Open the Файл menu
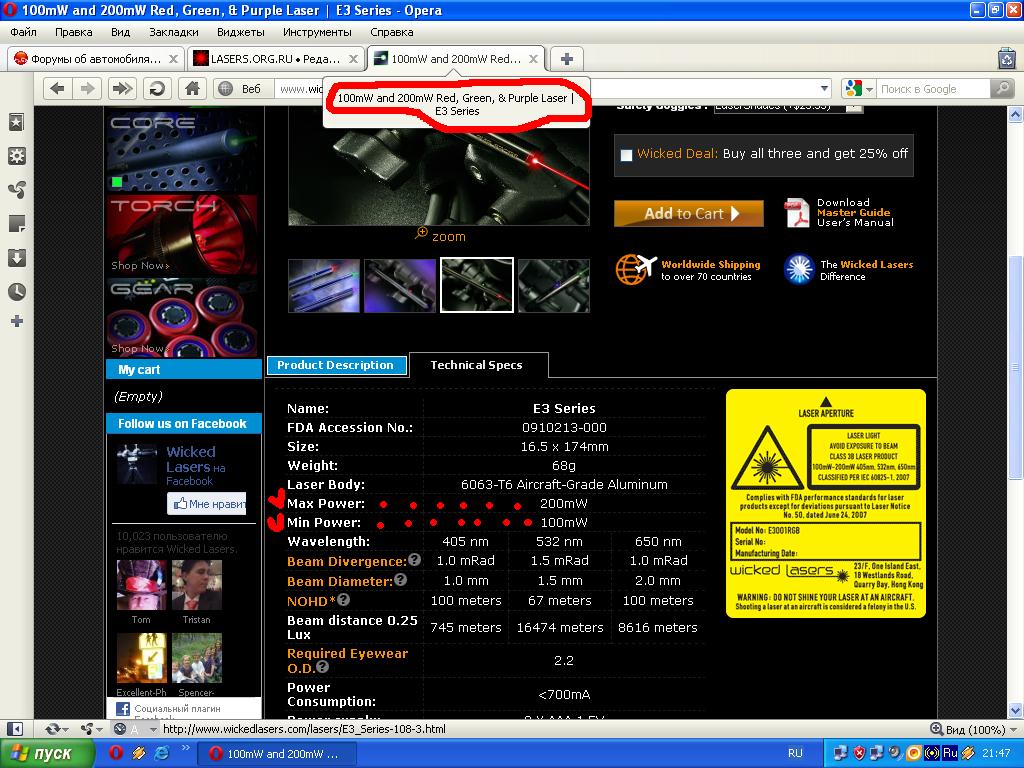The width and height of the screenshot is (1024, 768). (x=24, y=32)
